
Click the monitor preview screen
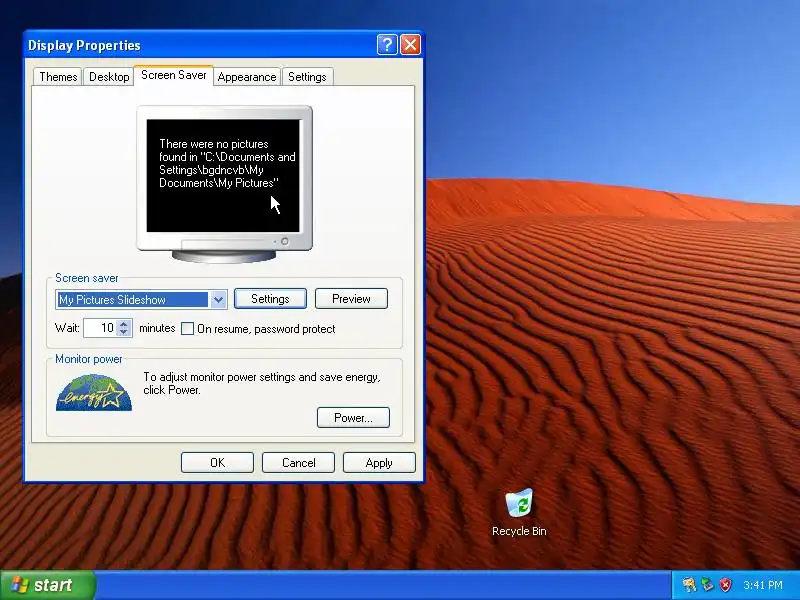(223, 176)
